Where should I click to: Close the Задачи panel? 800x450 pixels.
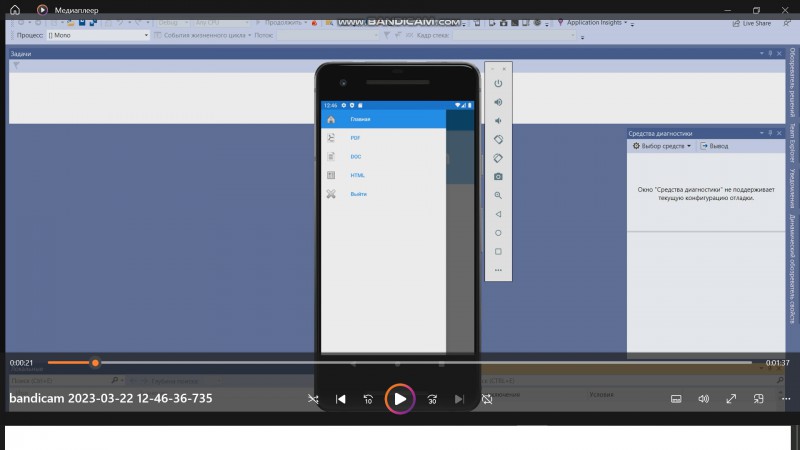779,53
